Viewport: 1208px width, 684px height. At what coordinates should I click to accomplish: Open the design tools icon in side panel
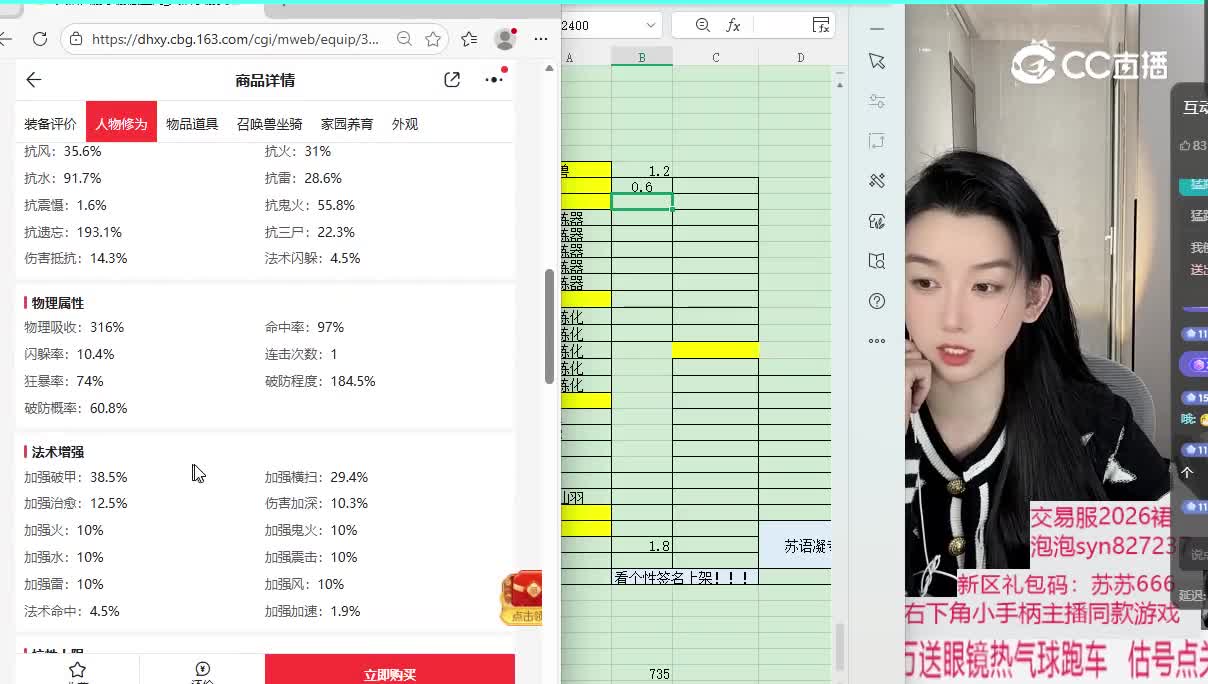tap(877, 181)
